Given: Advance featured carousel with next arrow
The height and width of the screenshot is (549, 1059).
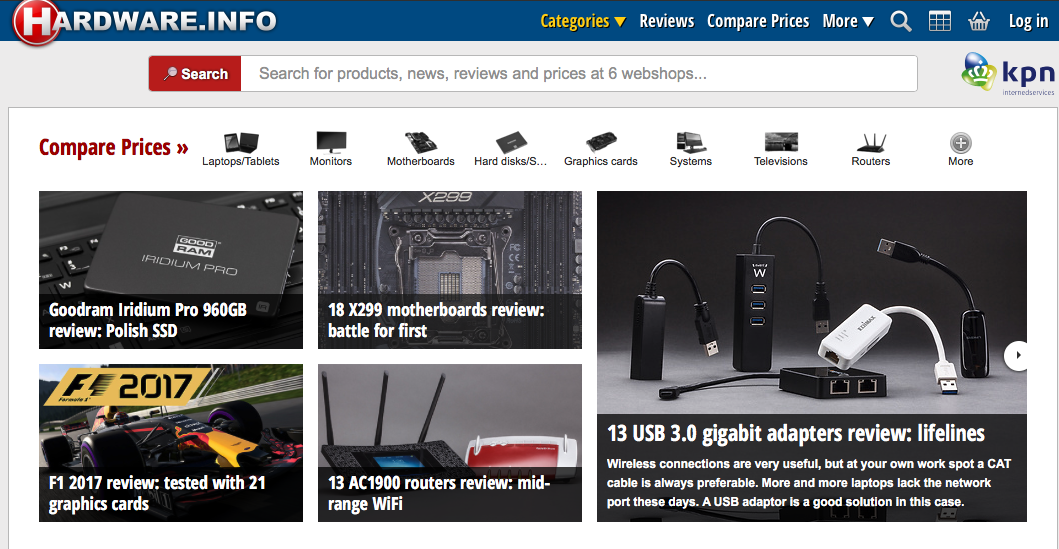Looking at the screenshot, I should point(1016,356).
